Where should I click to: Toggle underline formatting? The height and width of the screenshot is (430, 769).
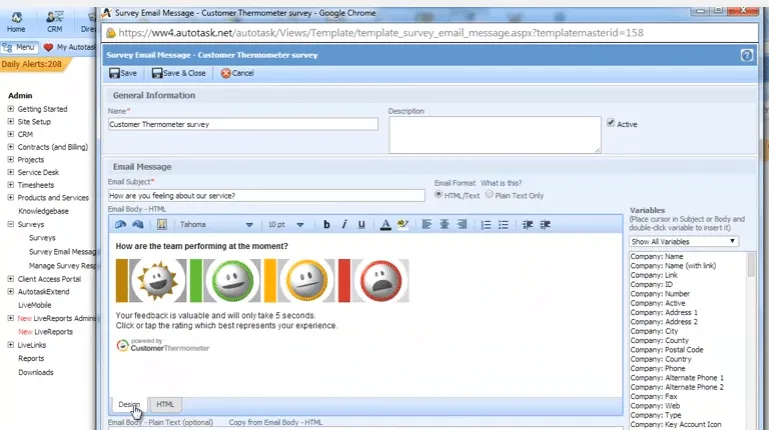361,225
